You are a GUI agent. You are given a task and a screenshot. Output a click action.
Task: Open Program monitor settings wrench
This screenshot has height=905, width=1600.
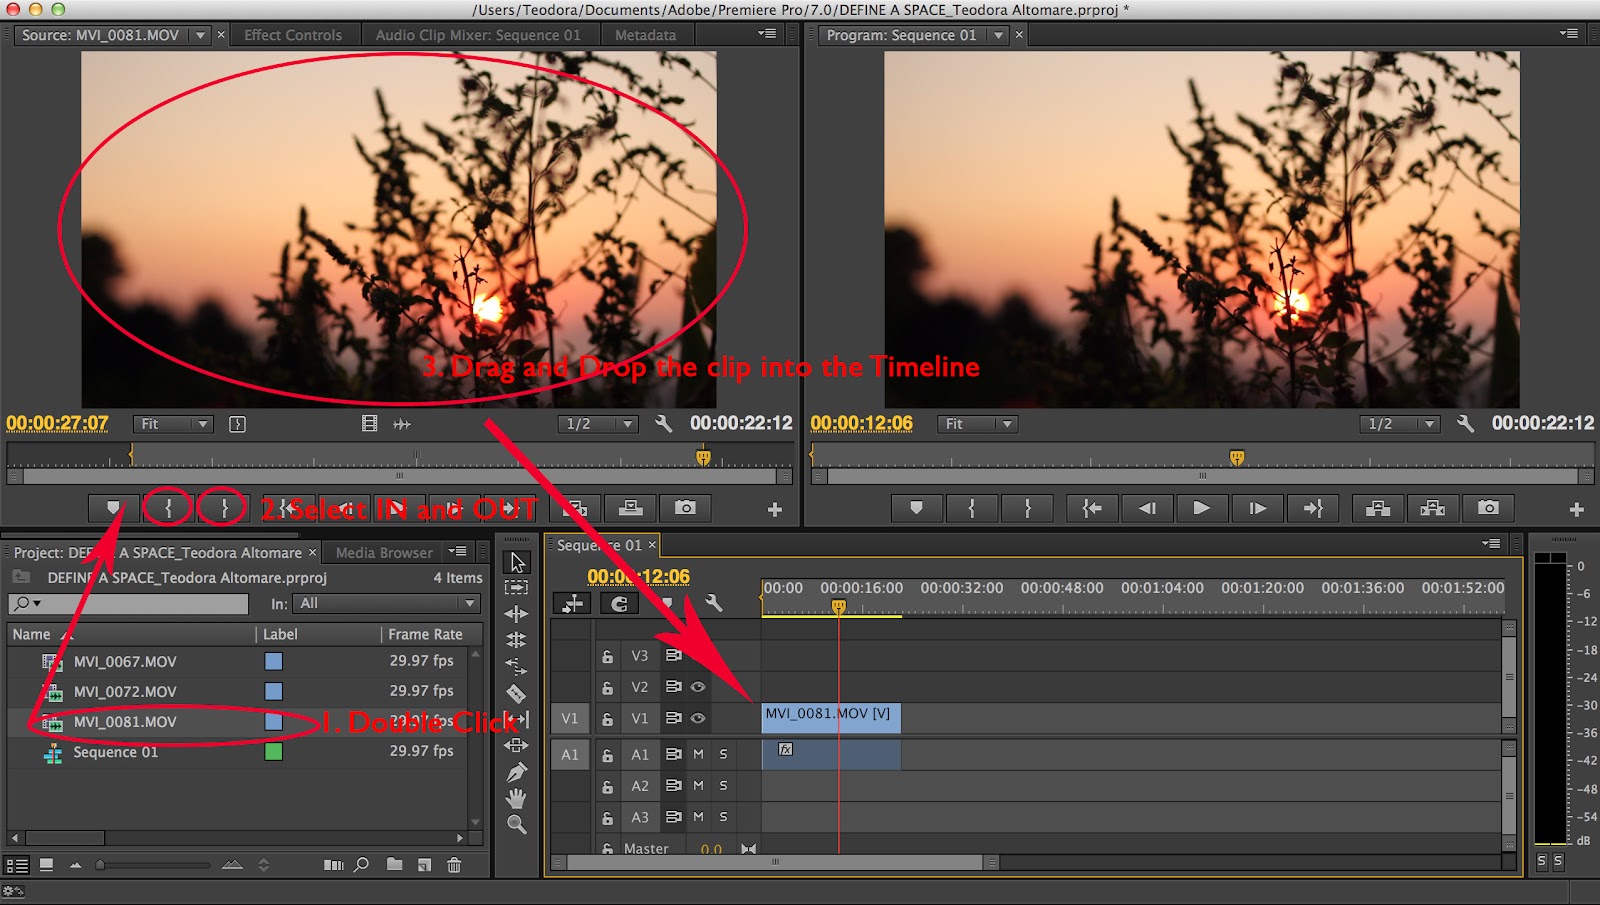1465,424
